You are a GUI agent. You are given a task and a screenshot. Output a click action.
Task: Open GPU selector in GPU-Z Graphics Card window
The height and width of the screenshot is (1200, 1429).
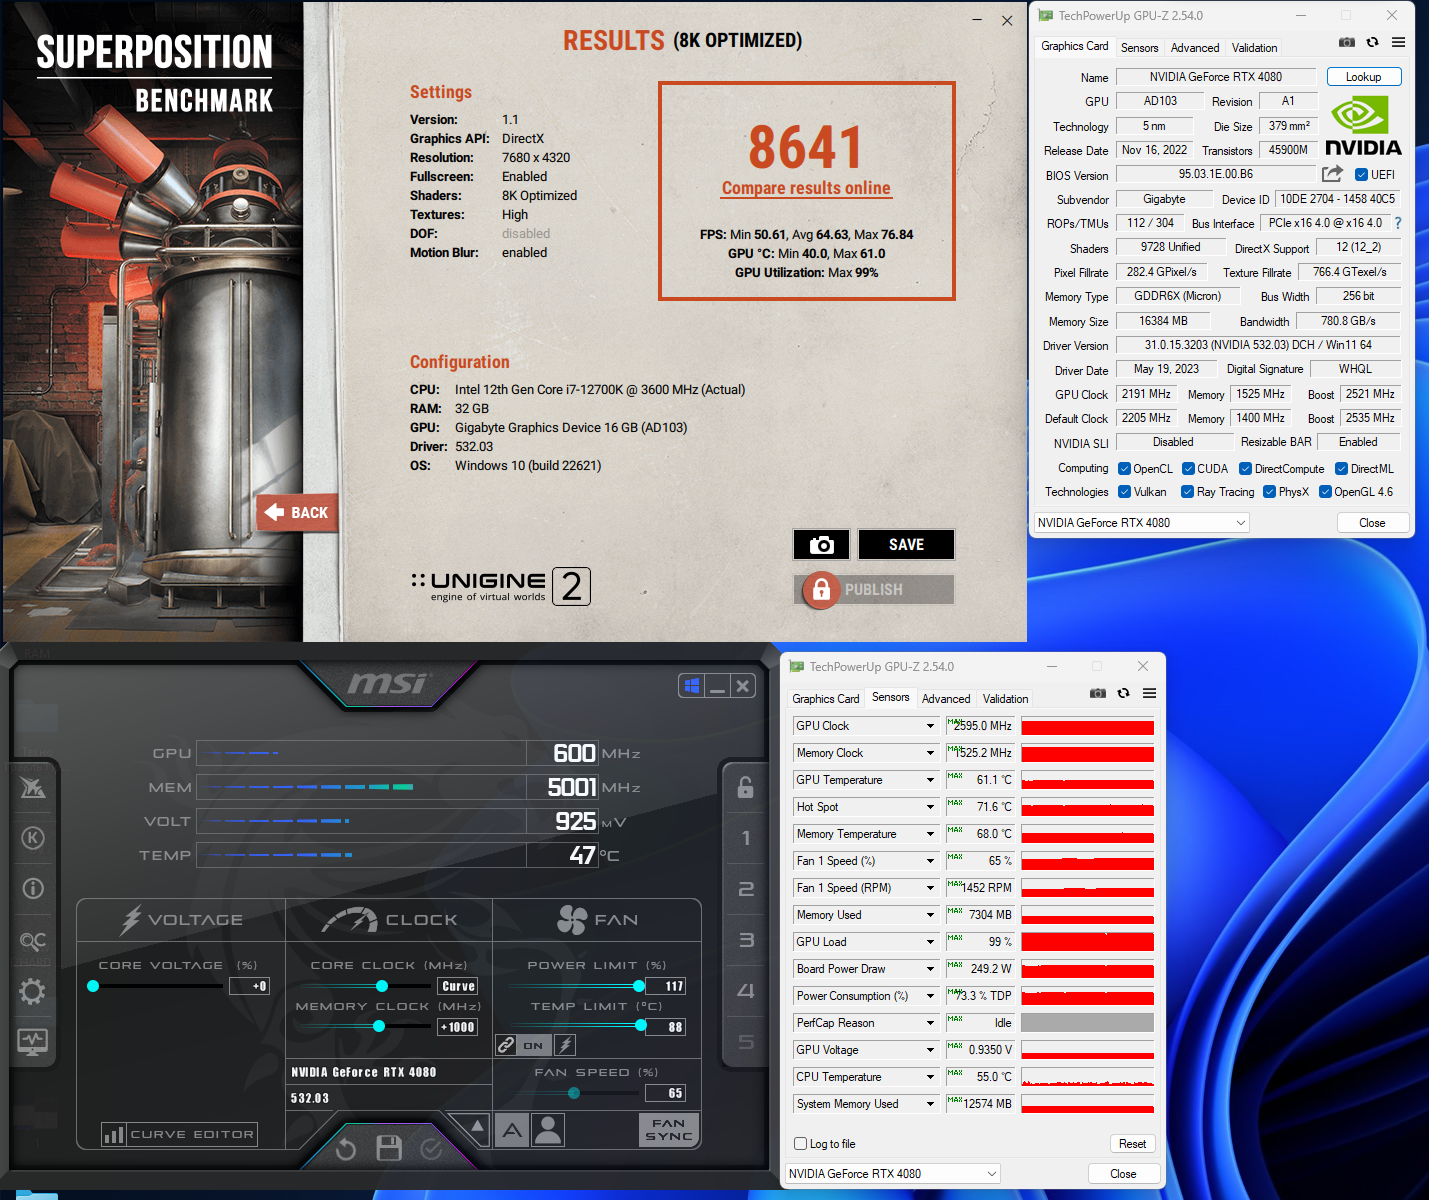click(1142, 523)
